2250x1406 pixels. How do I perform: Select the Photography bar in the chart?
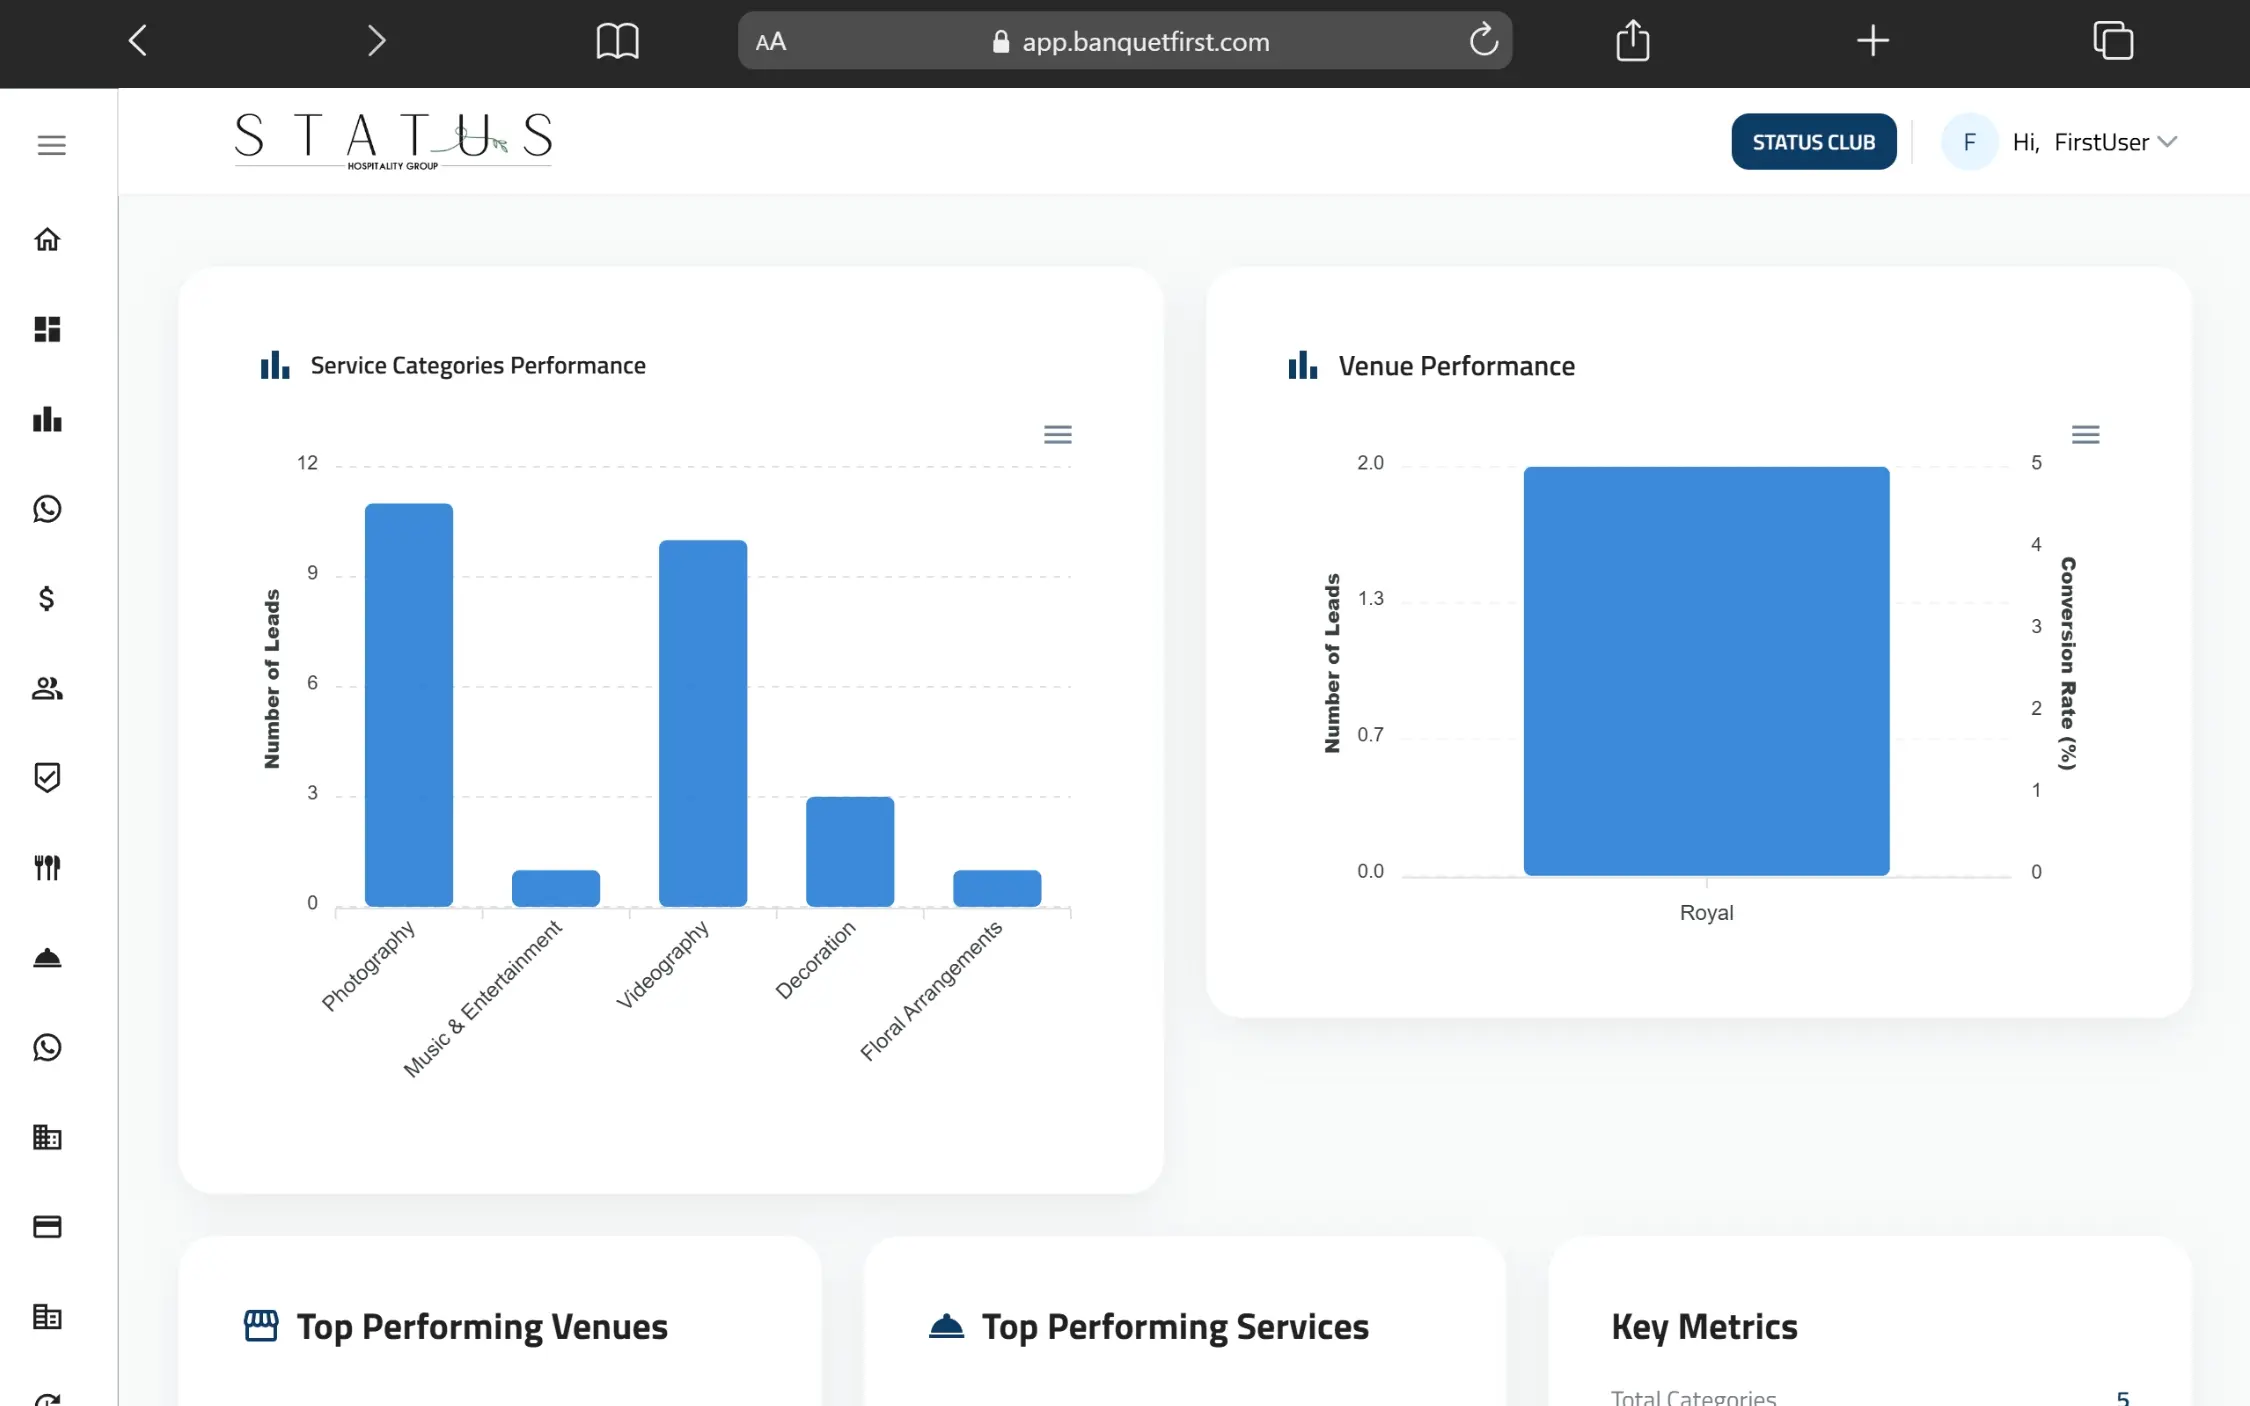click(x=408, y=700)
